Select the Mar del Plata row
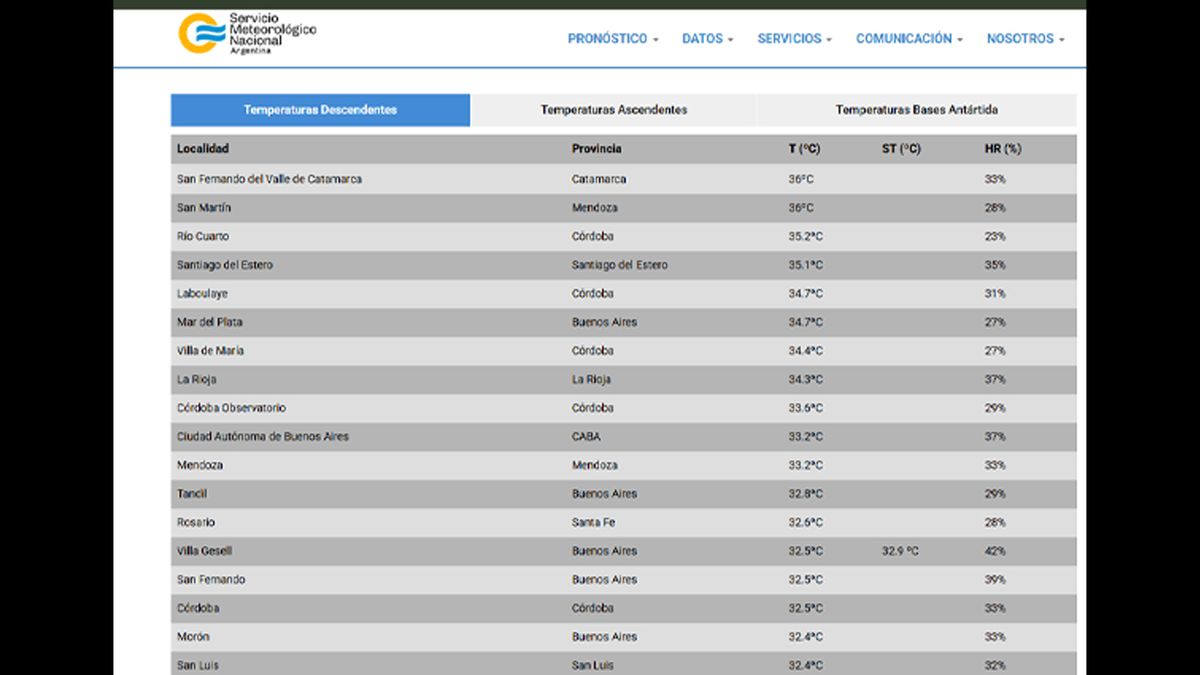The height and width of the screenshot is (675, 1200). point(210,322)
